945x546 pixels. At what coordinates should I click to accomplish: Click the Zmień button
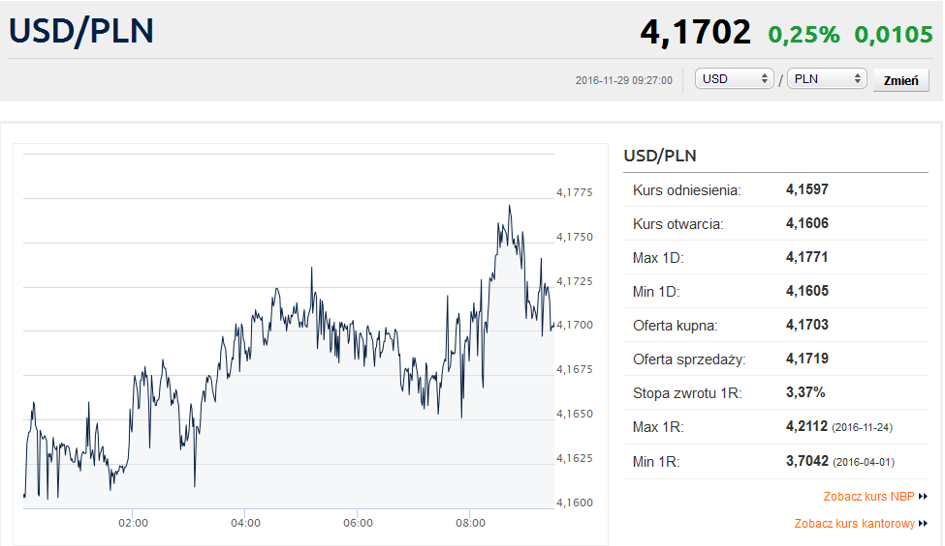click(901, 80)
